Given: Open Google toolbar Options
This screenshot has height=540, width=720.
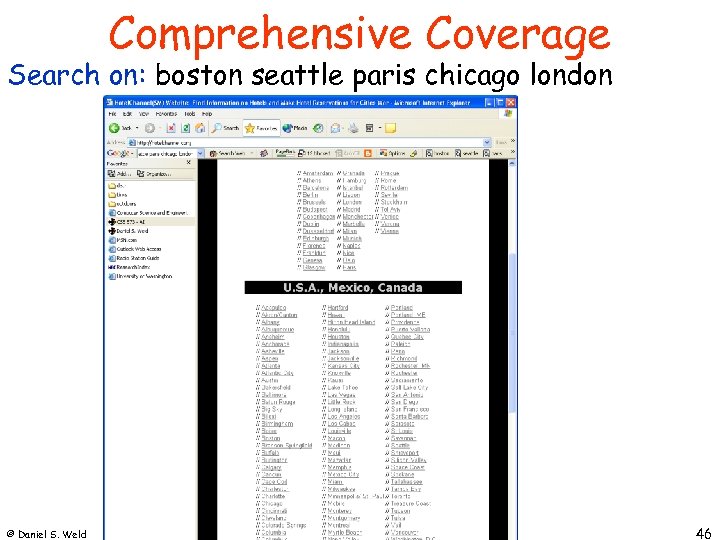Looking at the screenshot, I should 392,154.
